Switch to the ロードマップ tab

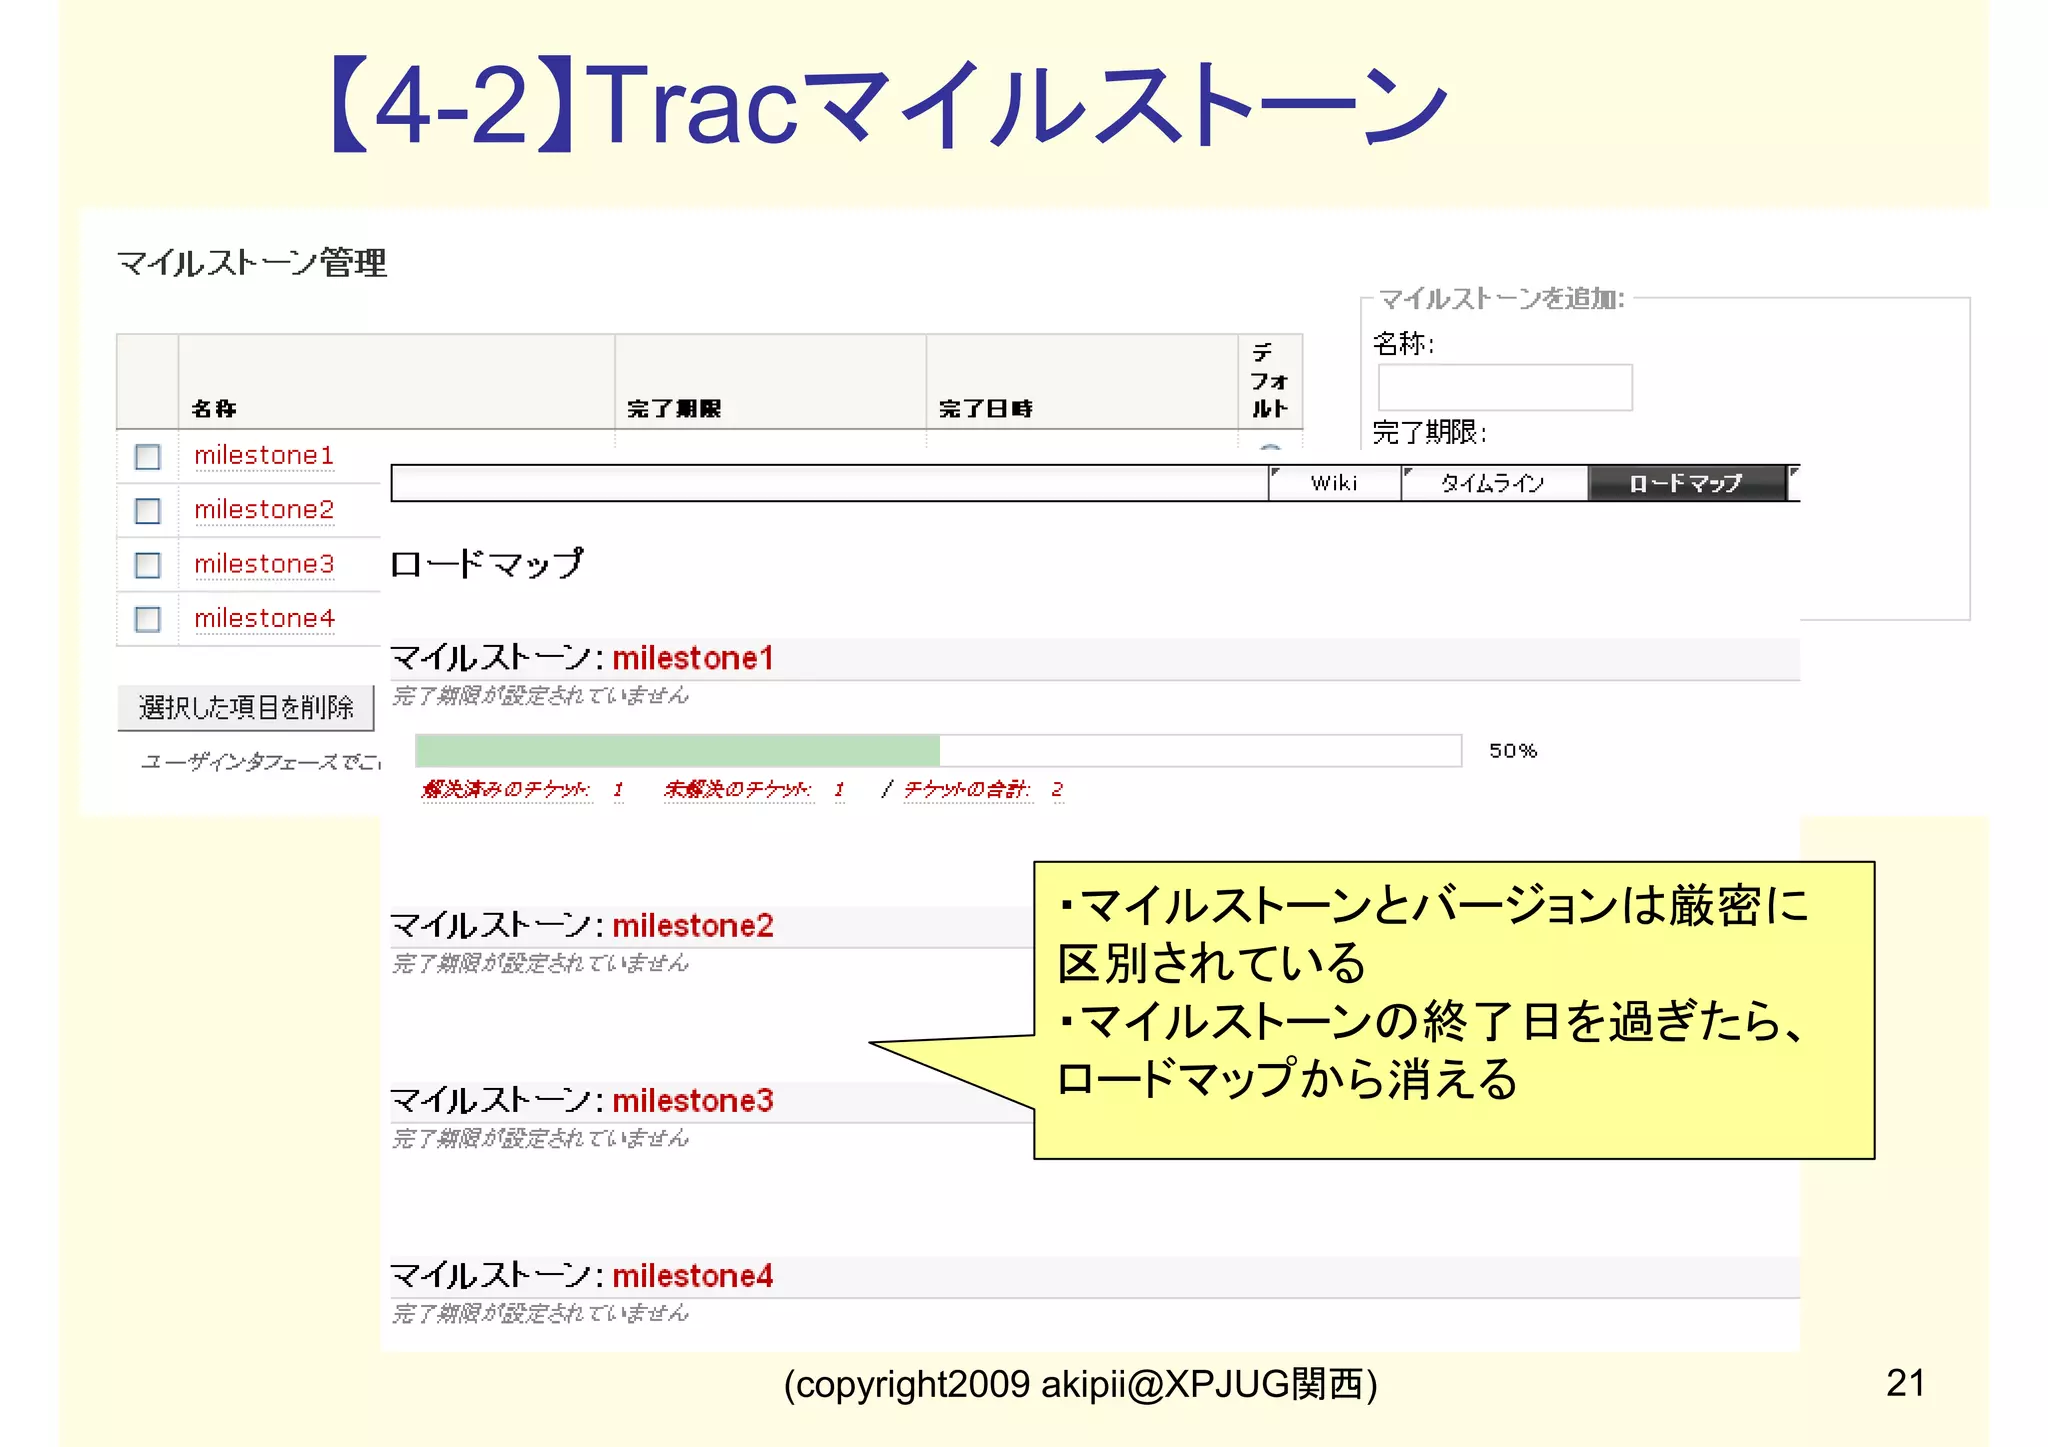[x=1686, y=483]
